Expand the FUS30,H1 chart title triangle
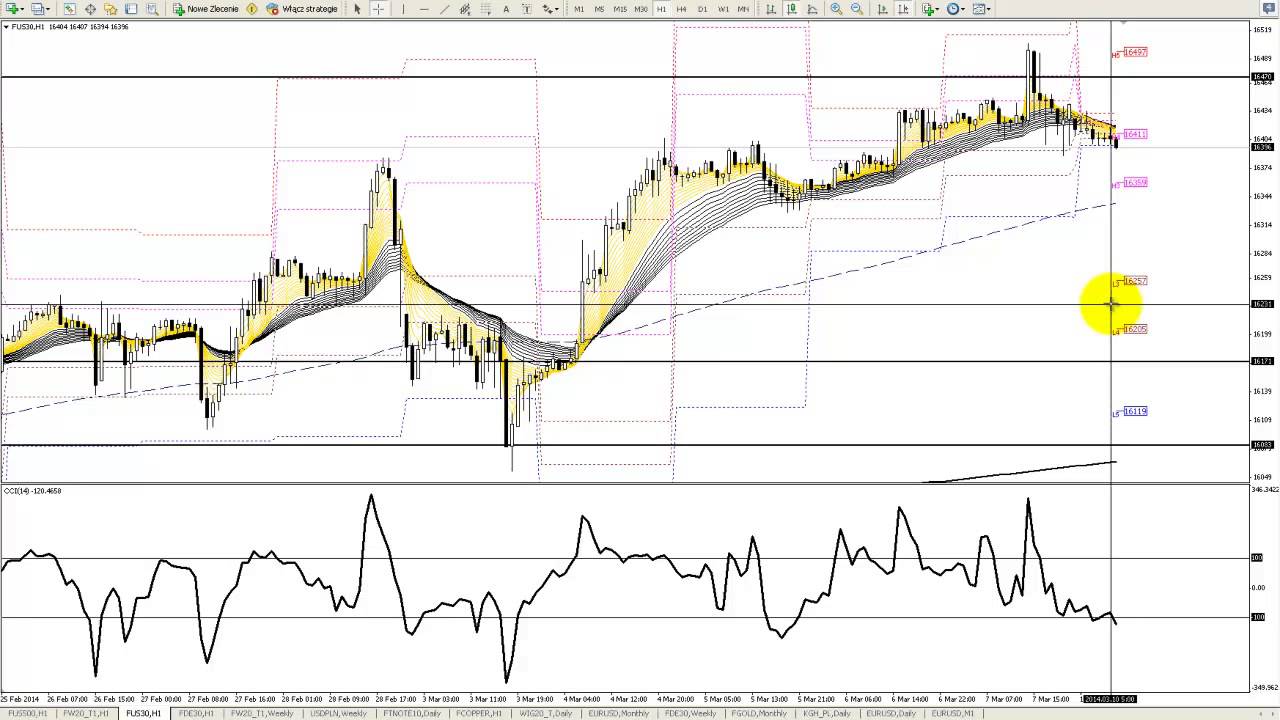 (x=7, y=26)
